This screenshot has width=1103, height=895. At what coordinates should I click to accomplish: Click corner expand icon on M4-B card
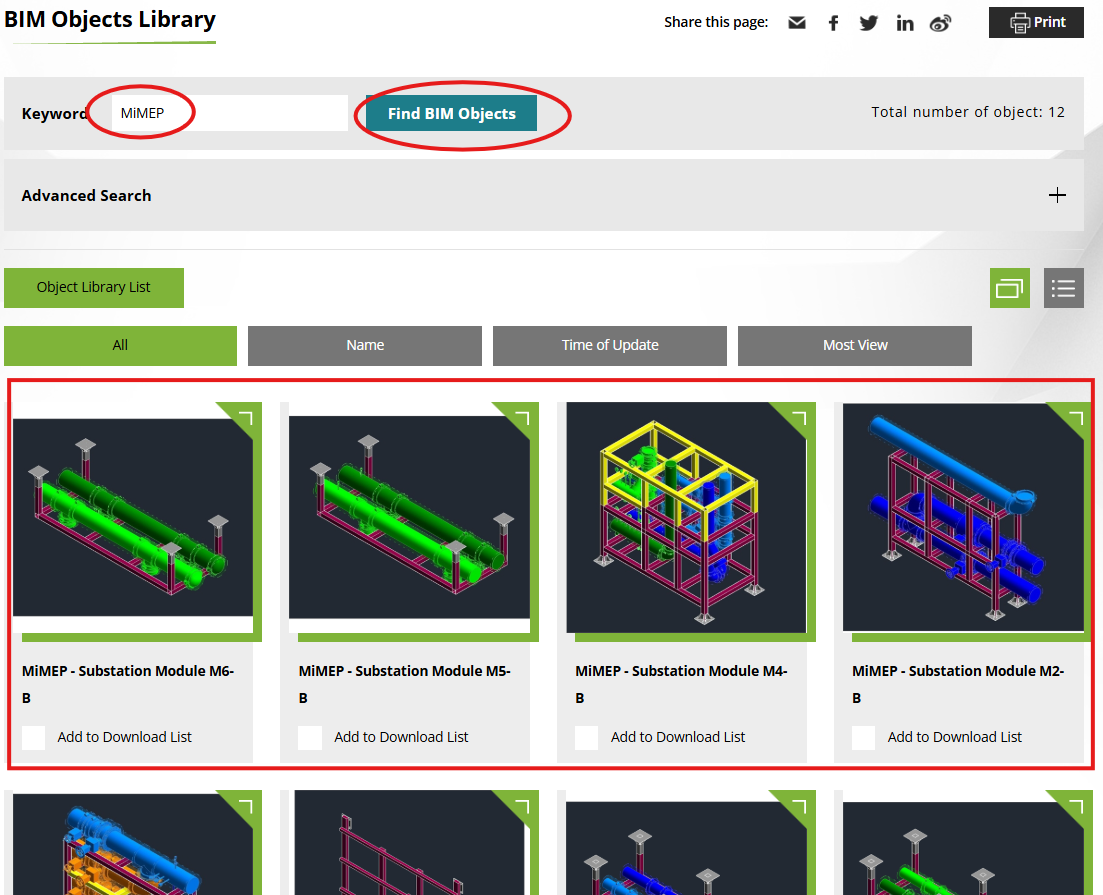(x=799, y=419)
